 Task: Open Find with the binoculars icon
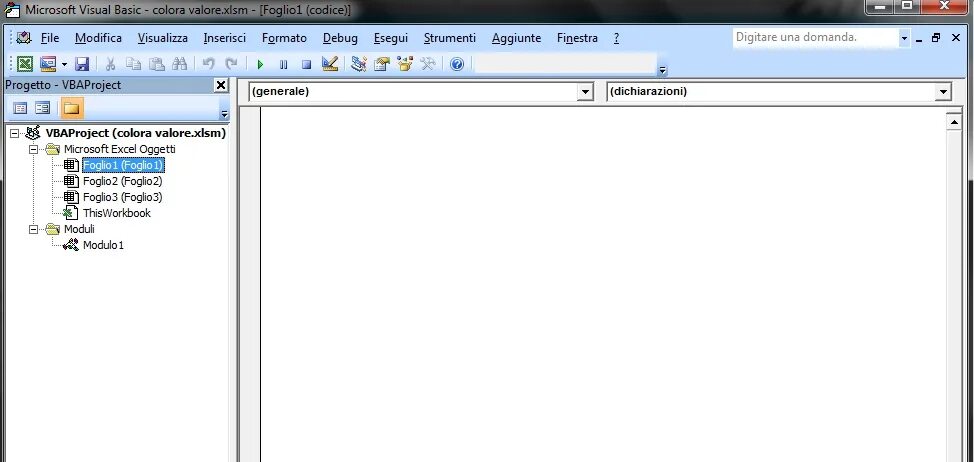[x=180, y=64]
